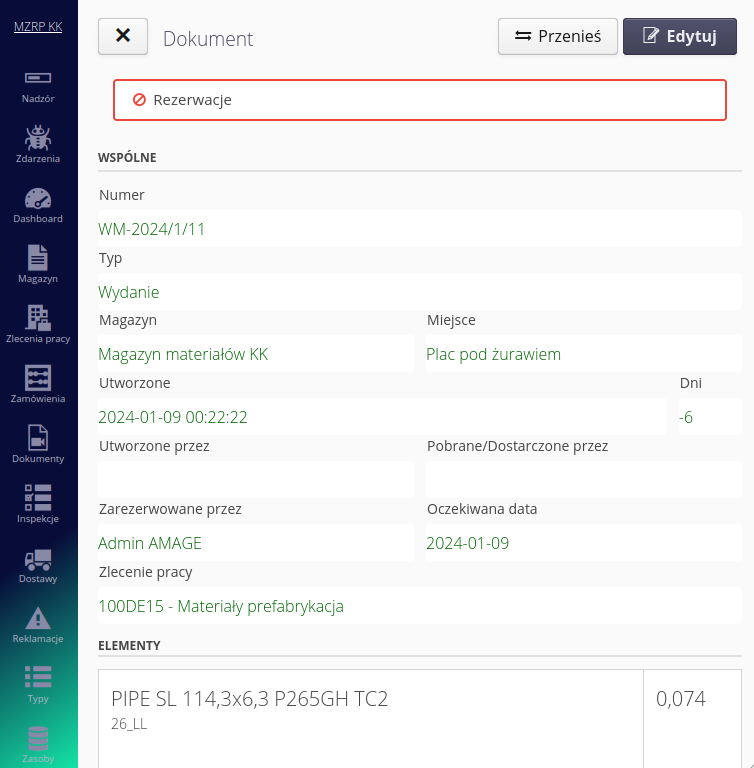Screen dimensions: 754x768
Task: Select the Rezerwacje alert bar
Action: click(419, 100)
